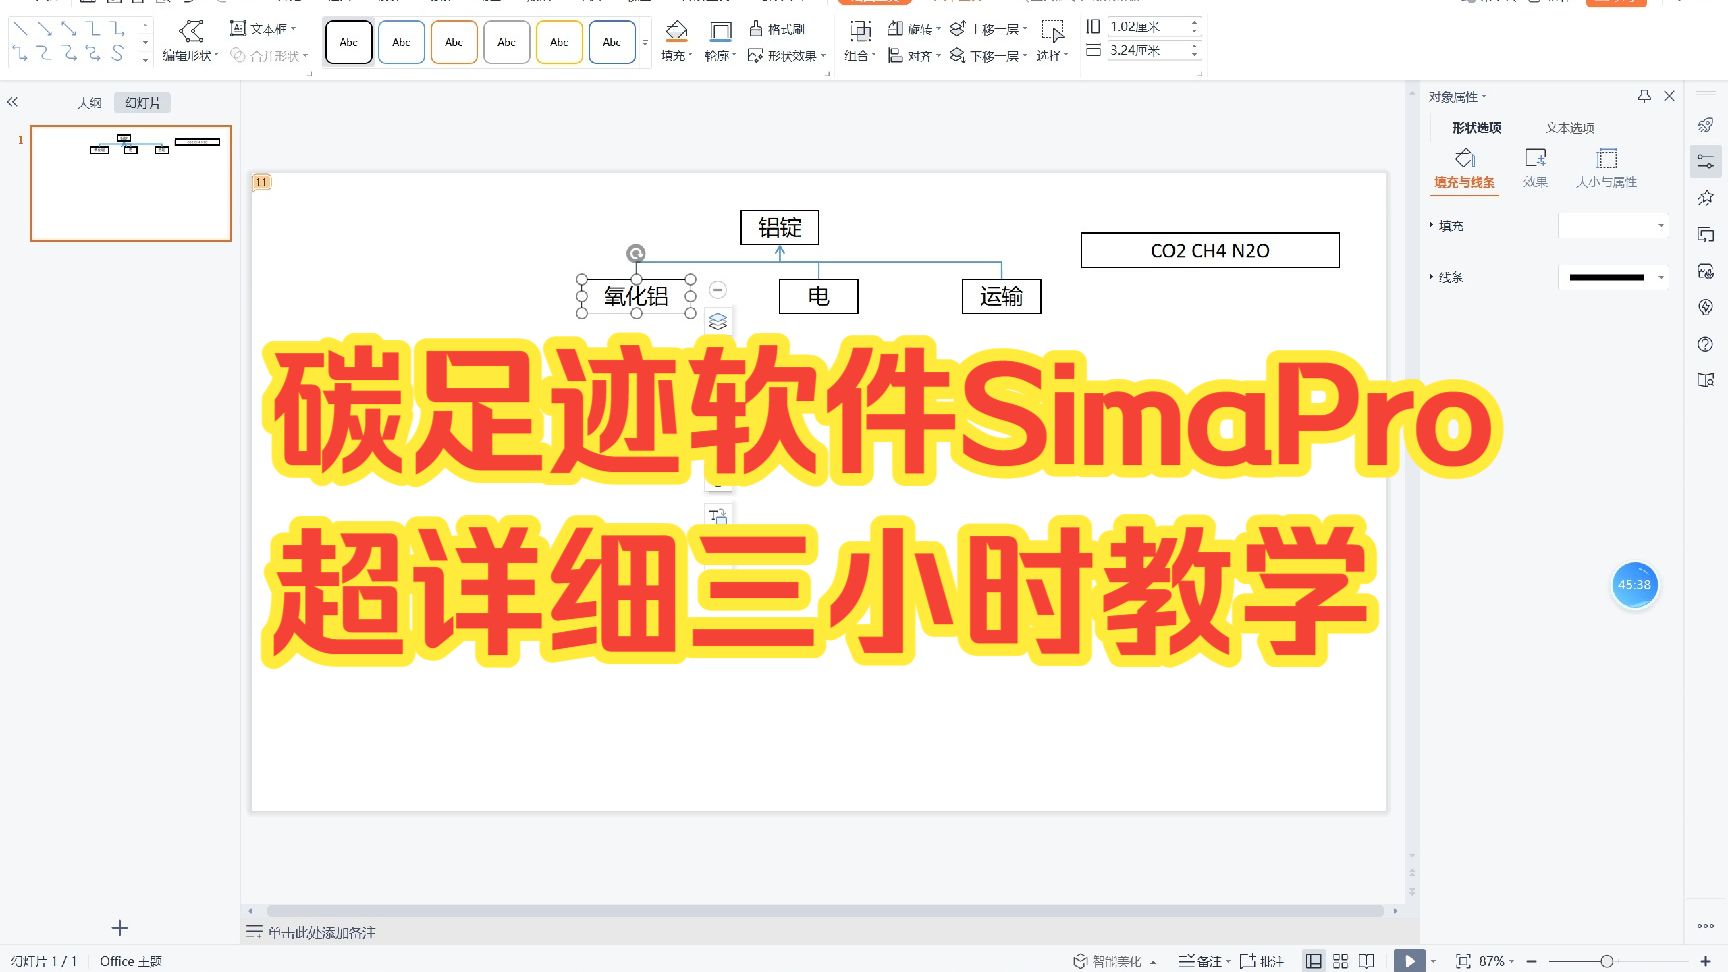Bring the shape forward one layer
The width and height of the screenshot is (1728, 972).
(988, 28)
